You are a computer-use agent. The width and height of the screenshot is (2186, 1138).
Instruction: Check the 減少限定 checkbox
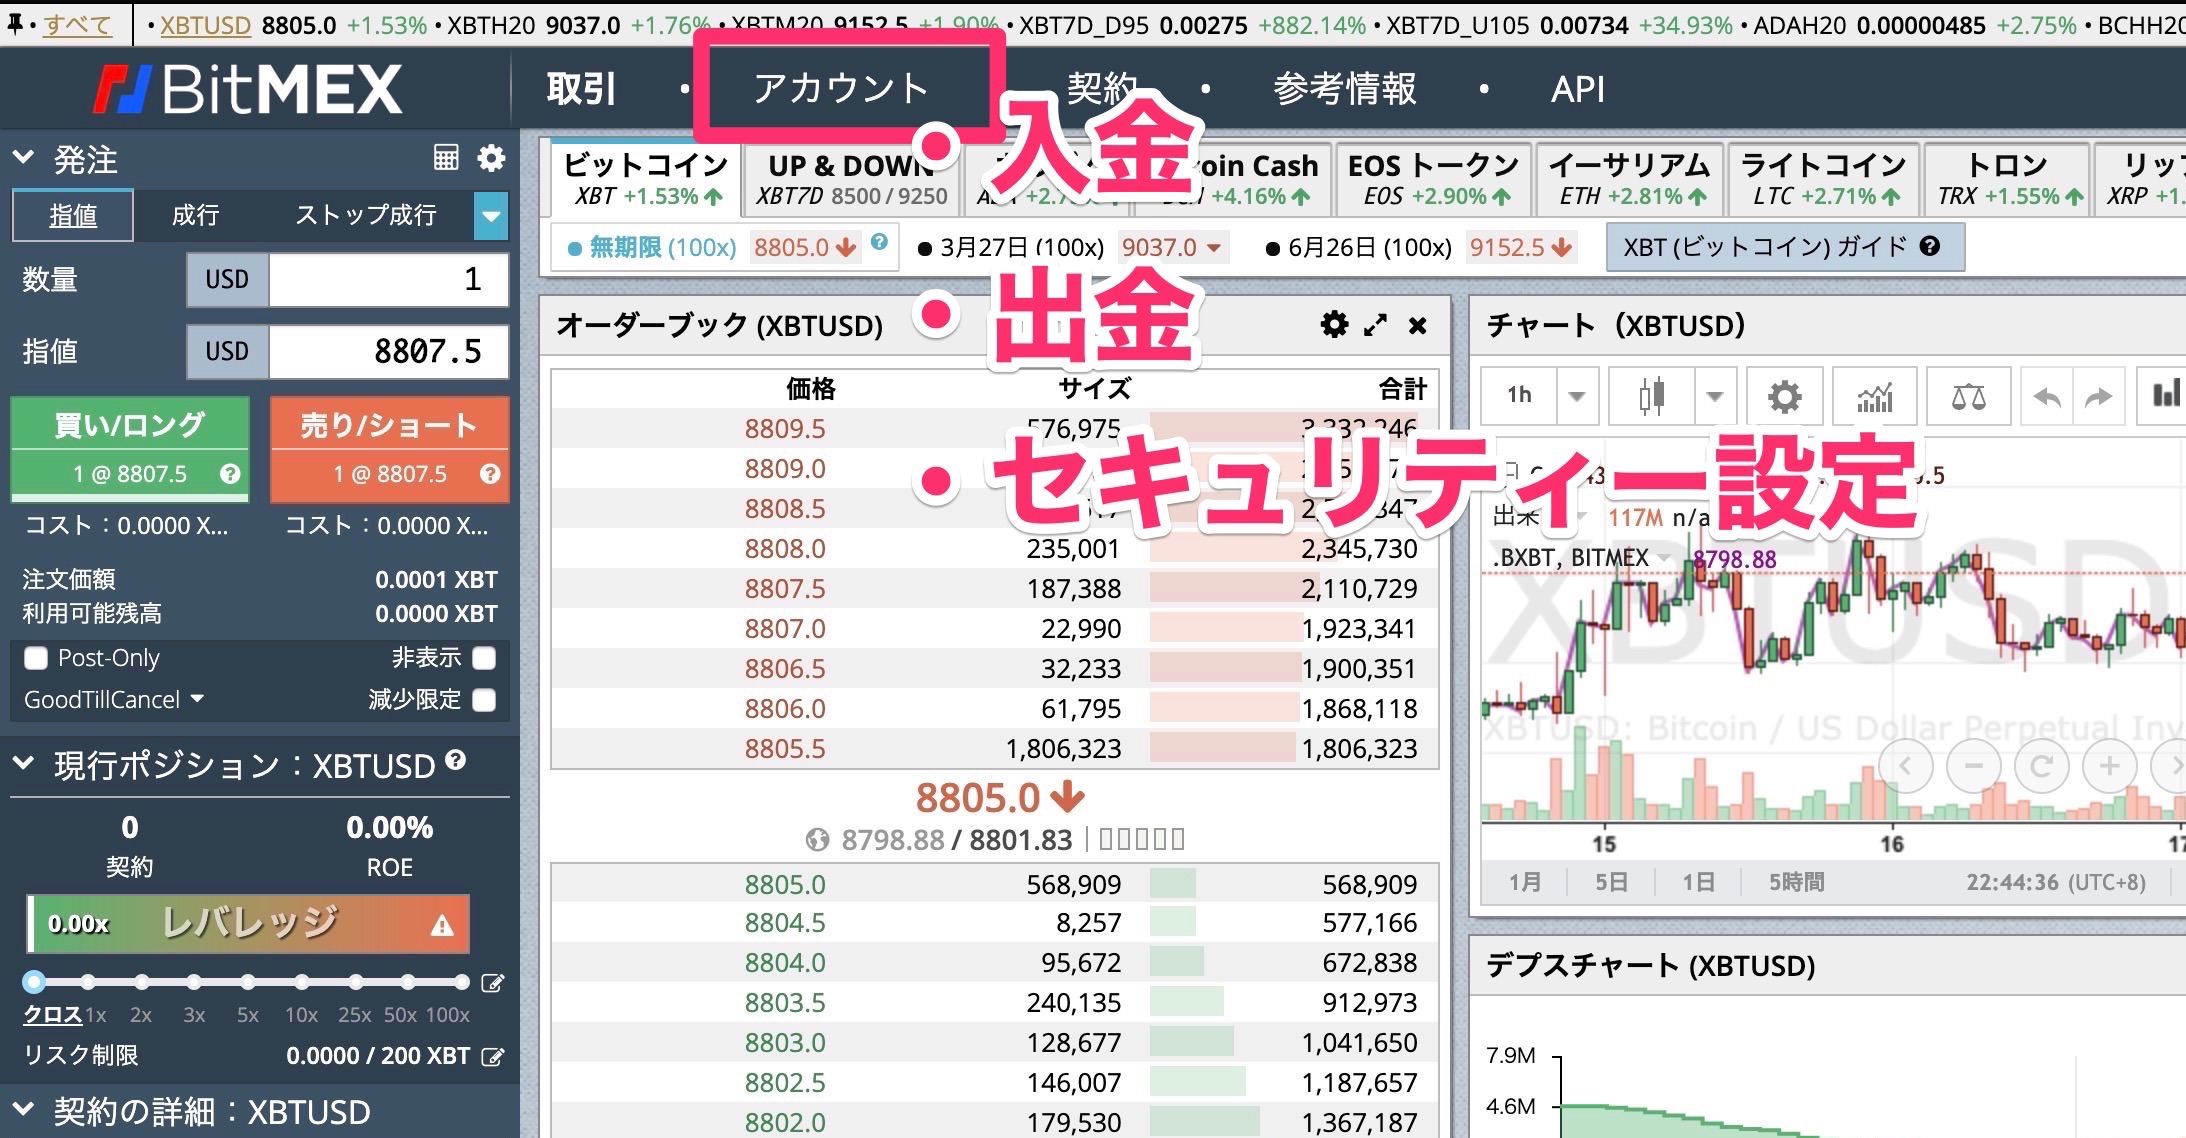[484, 700]
